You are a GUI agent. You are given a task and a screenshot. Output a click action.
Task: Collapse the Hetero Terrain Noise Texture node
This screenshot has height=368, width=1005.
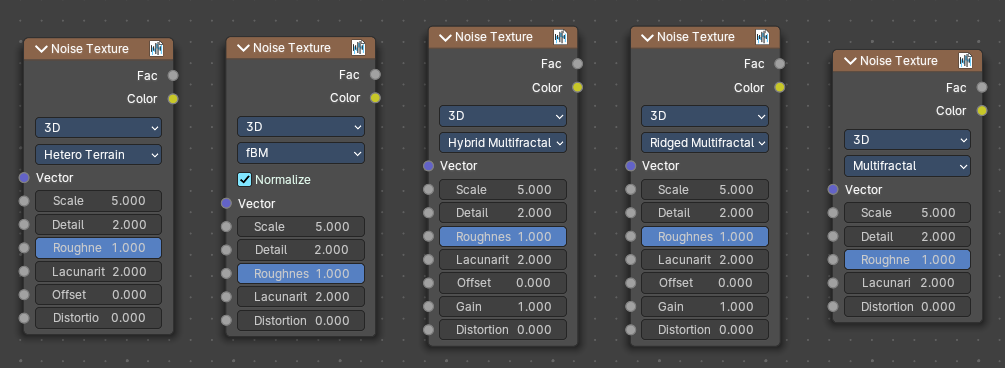pos(42,49)
